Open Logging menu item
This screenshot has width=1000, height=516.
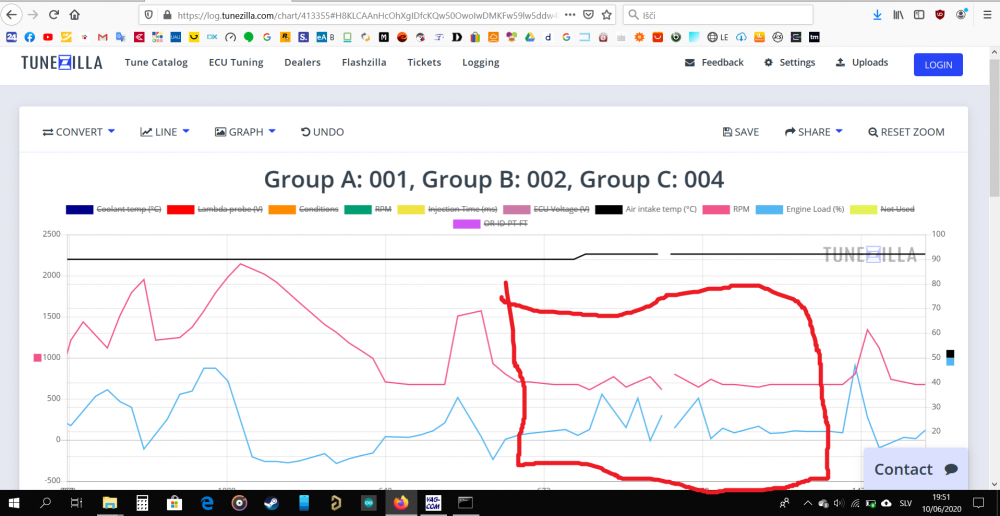pyautogui.click(x=481, y=63)
